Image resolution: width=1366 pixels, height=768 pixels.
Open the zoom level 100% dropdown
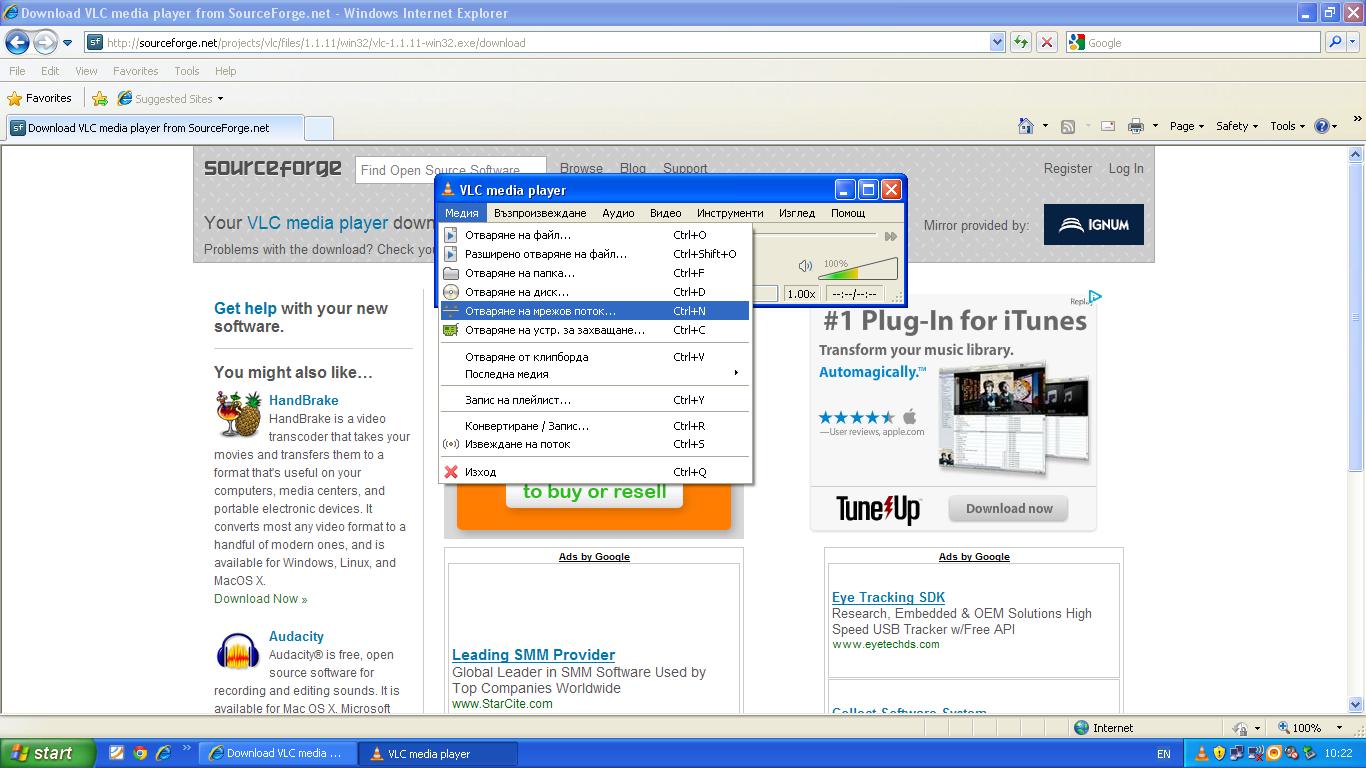coord(1341,728)
